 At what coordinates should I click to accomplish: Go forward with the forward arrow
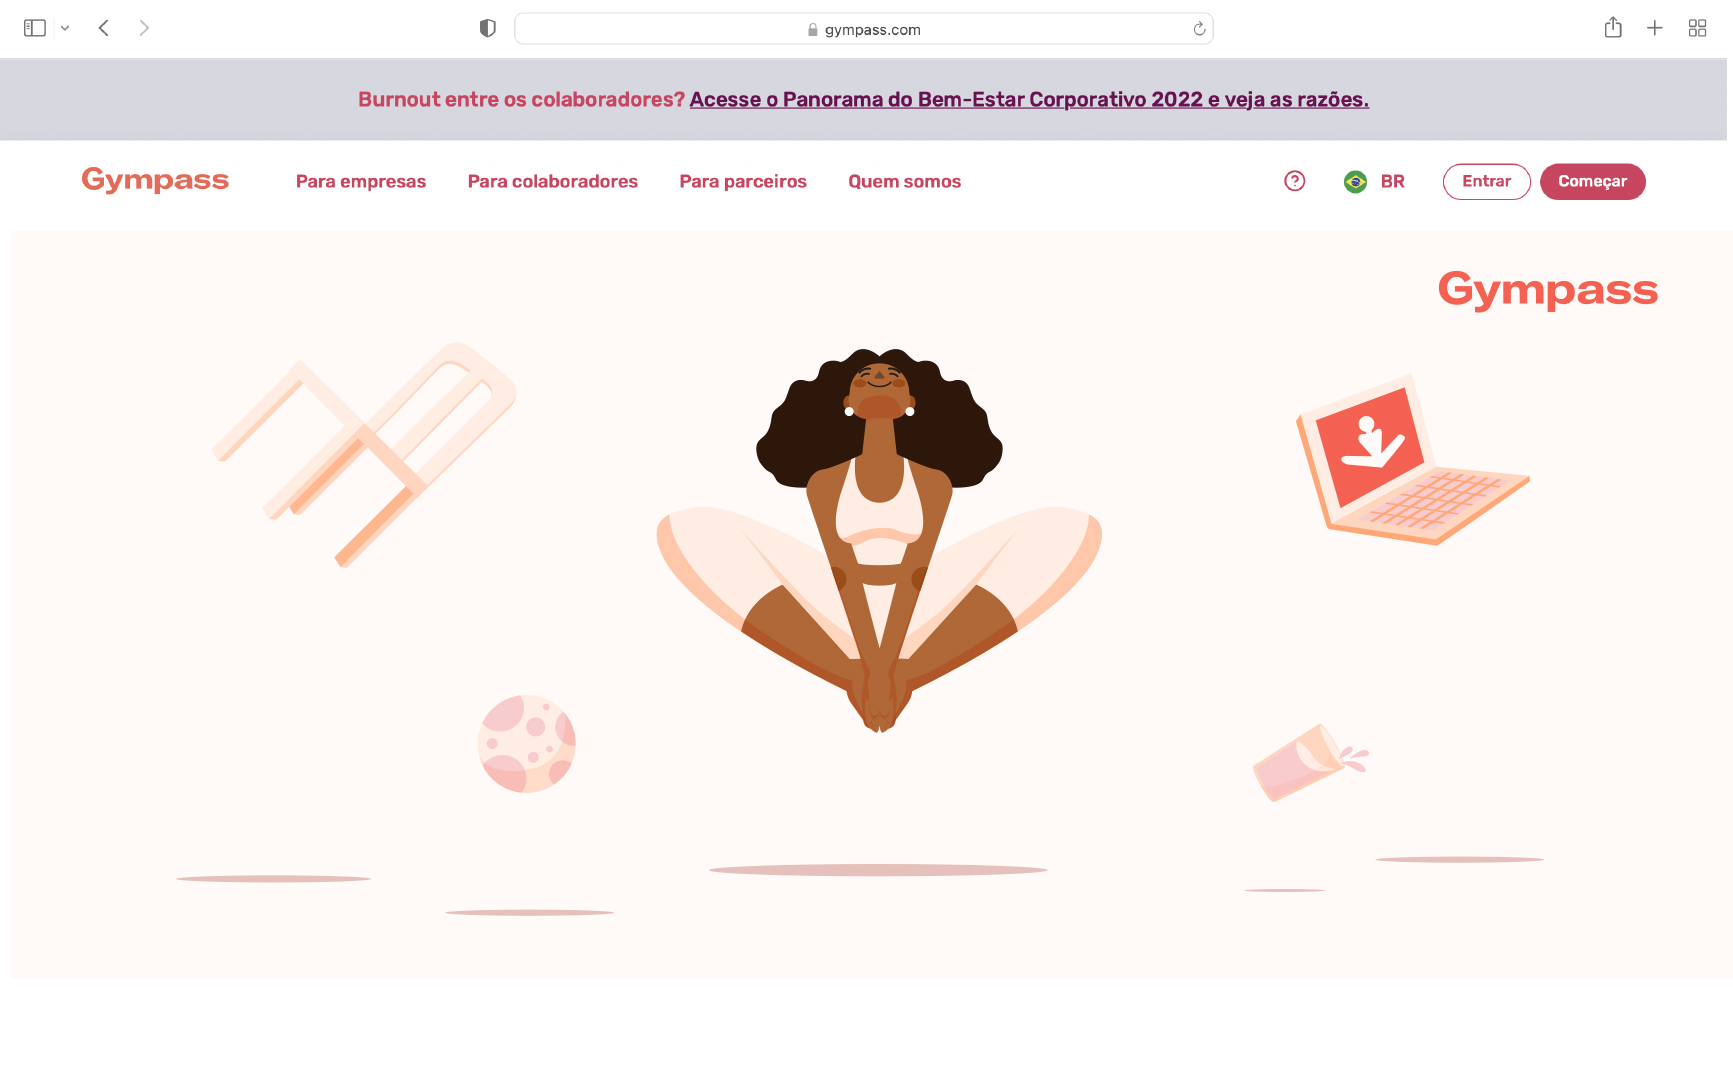coord(144,28)
